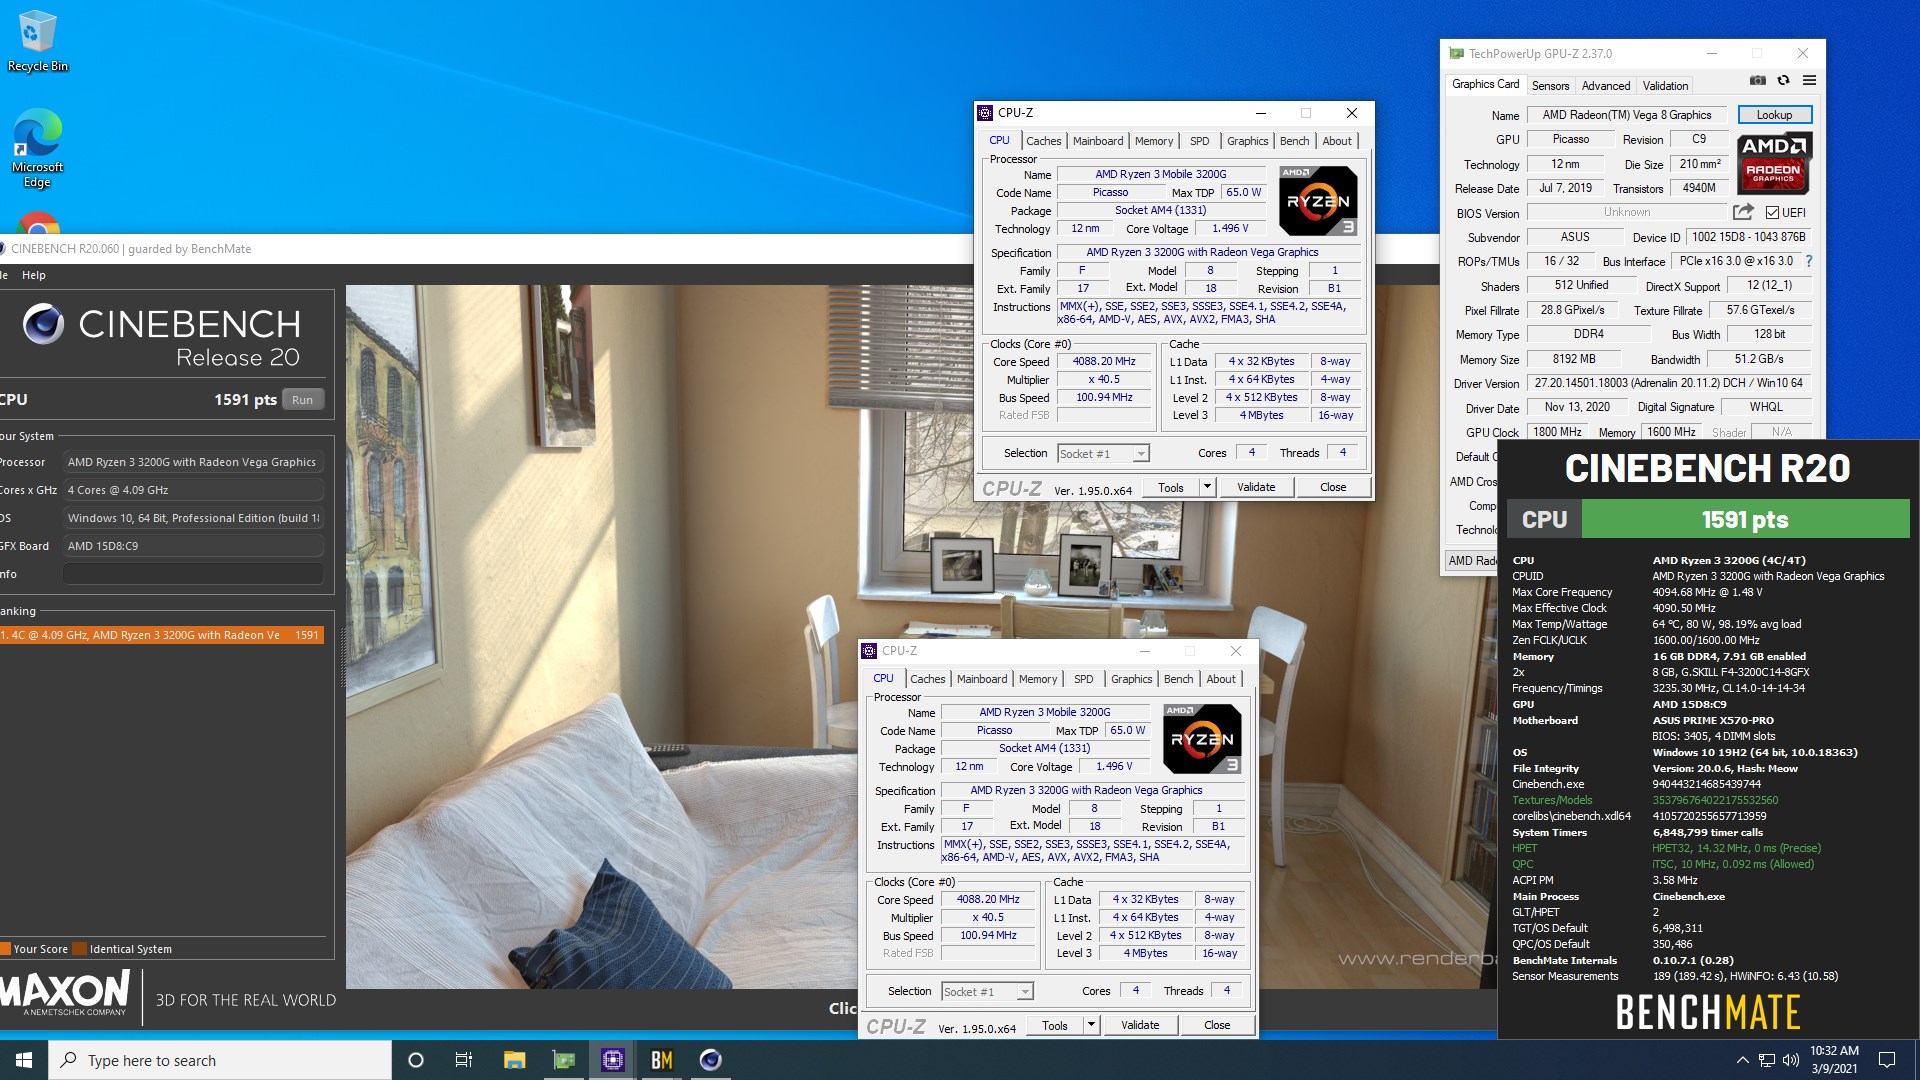This screenshot has height=1080, width=1920.
Task: Click Ryzen logo in upper CPU-Z window
Action: pyautogui.click(x=1318, y=201)
